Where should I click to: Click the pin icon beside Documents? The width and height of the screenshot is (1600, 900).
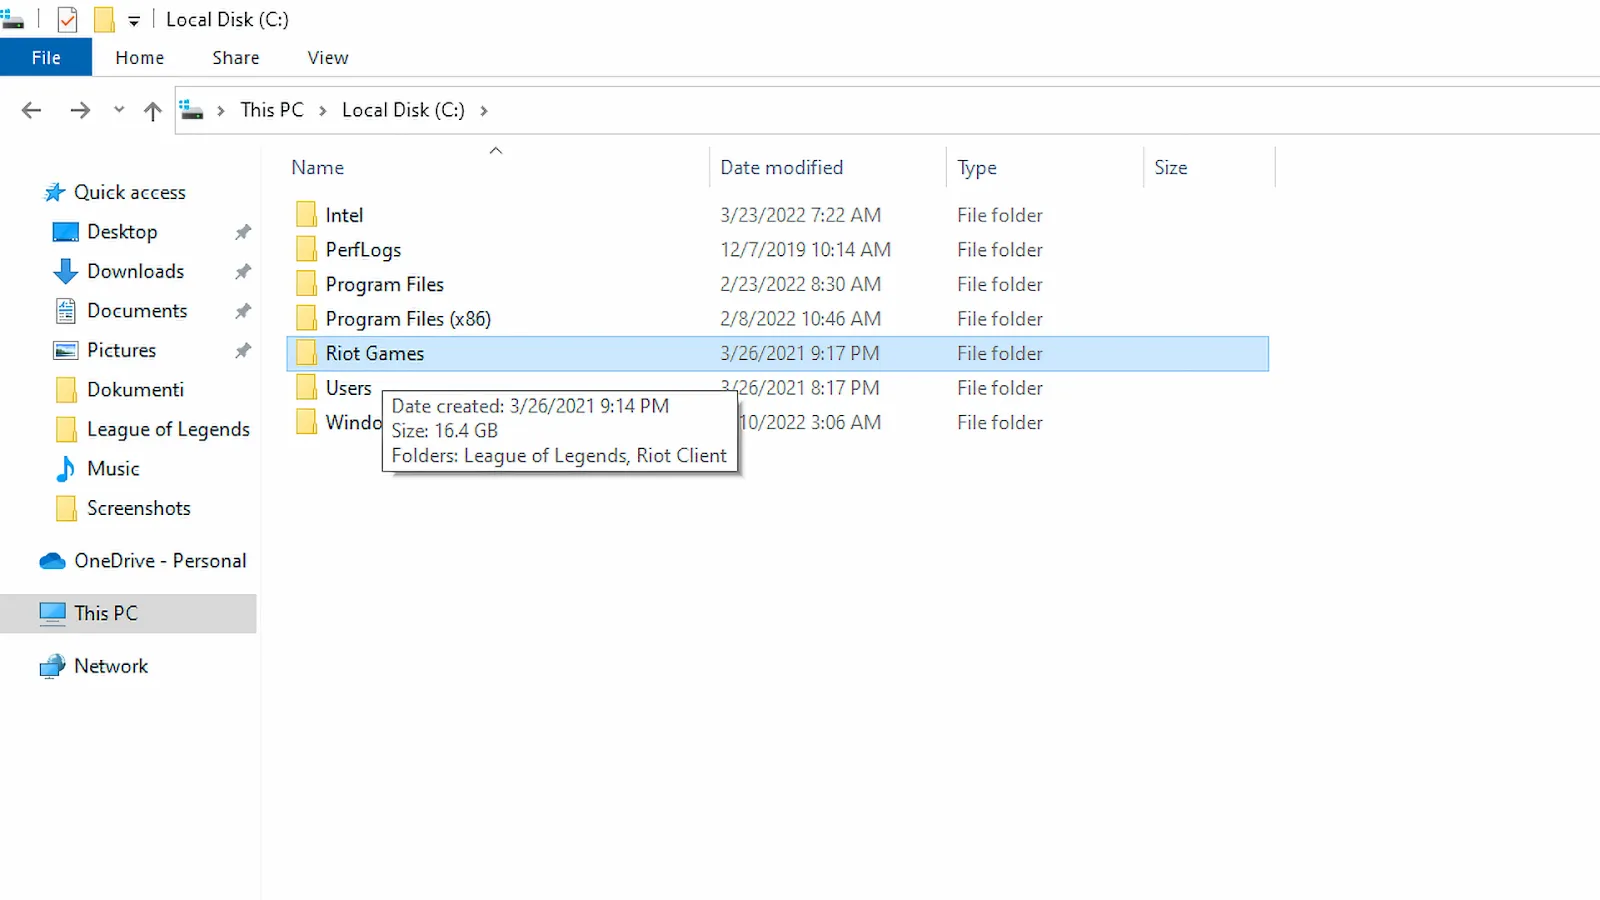[243, 311]
